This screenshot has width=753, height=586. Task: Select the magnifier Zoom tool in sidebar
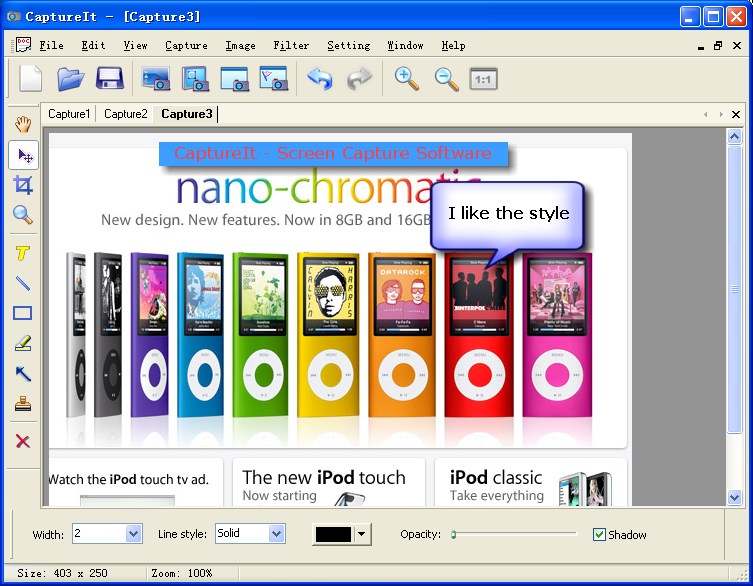pos(23,215)
